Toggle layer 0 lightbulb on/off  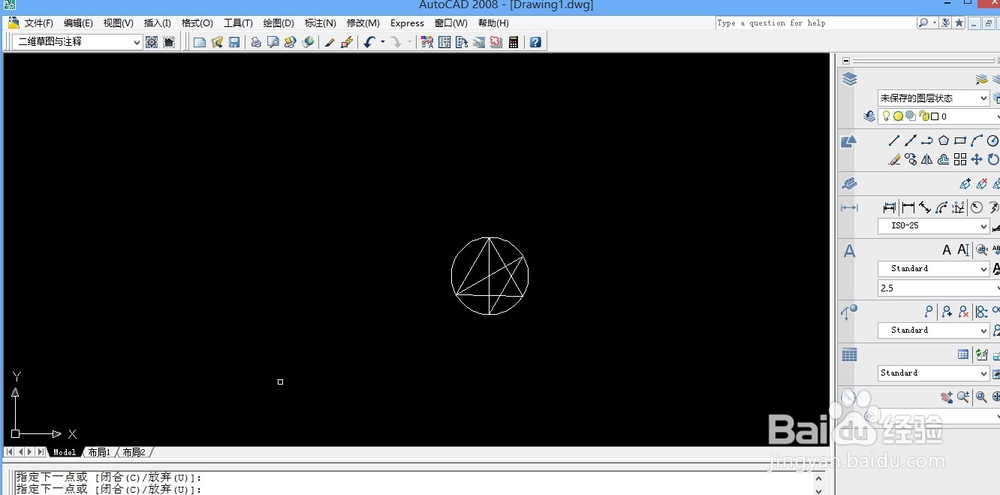tap(888, 117)
